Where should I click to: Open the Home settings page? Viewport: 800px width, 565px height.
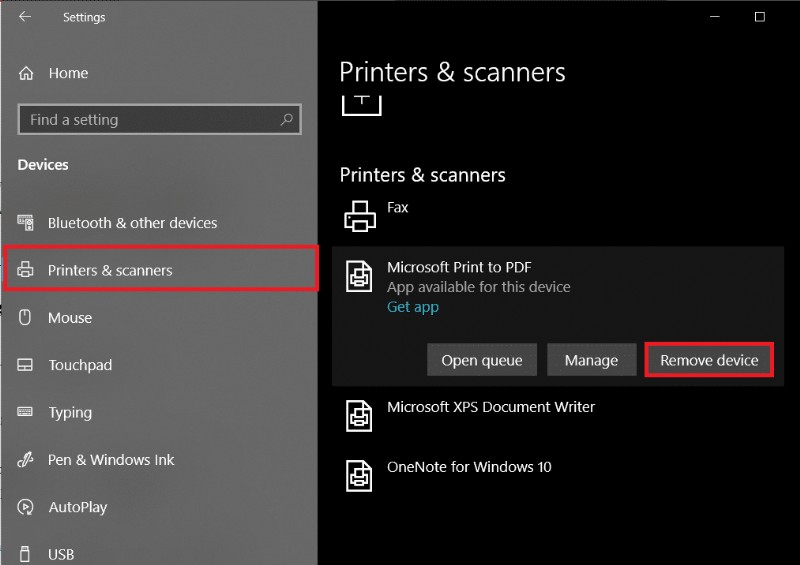(x=68, y=73)
